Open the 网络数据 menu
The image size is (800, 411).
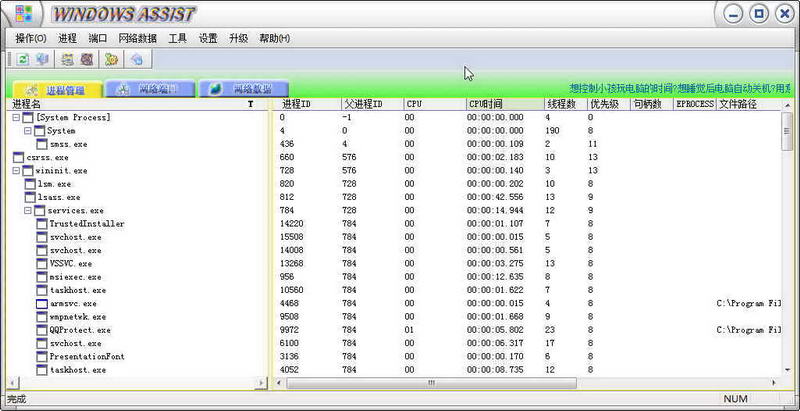(x=138, y=38)
